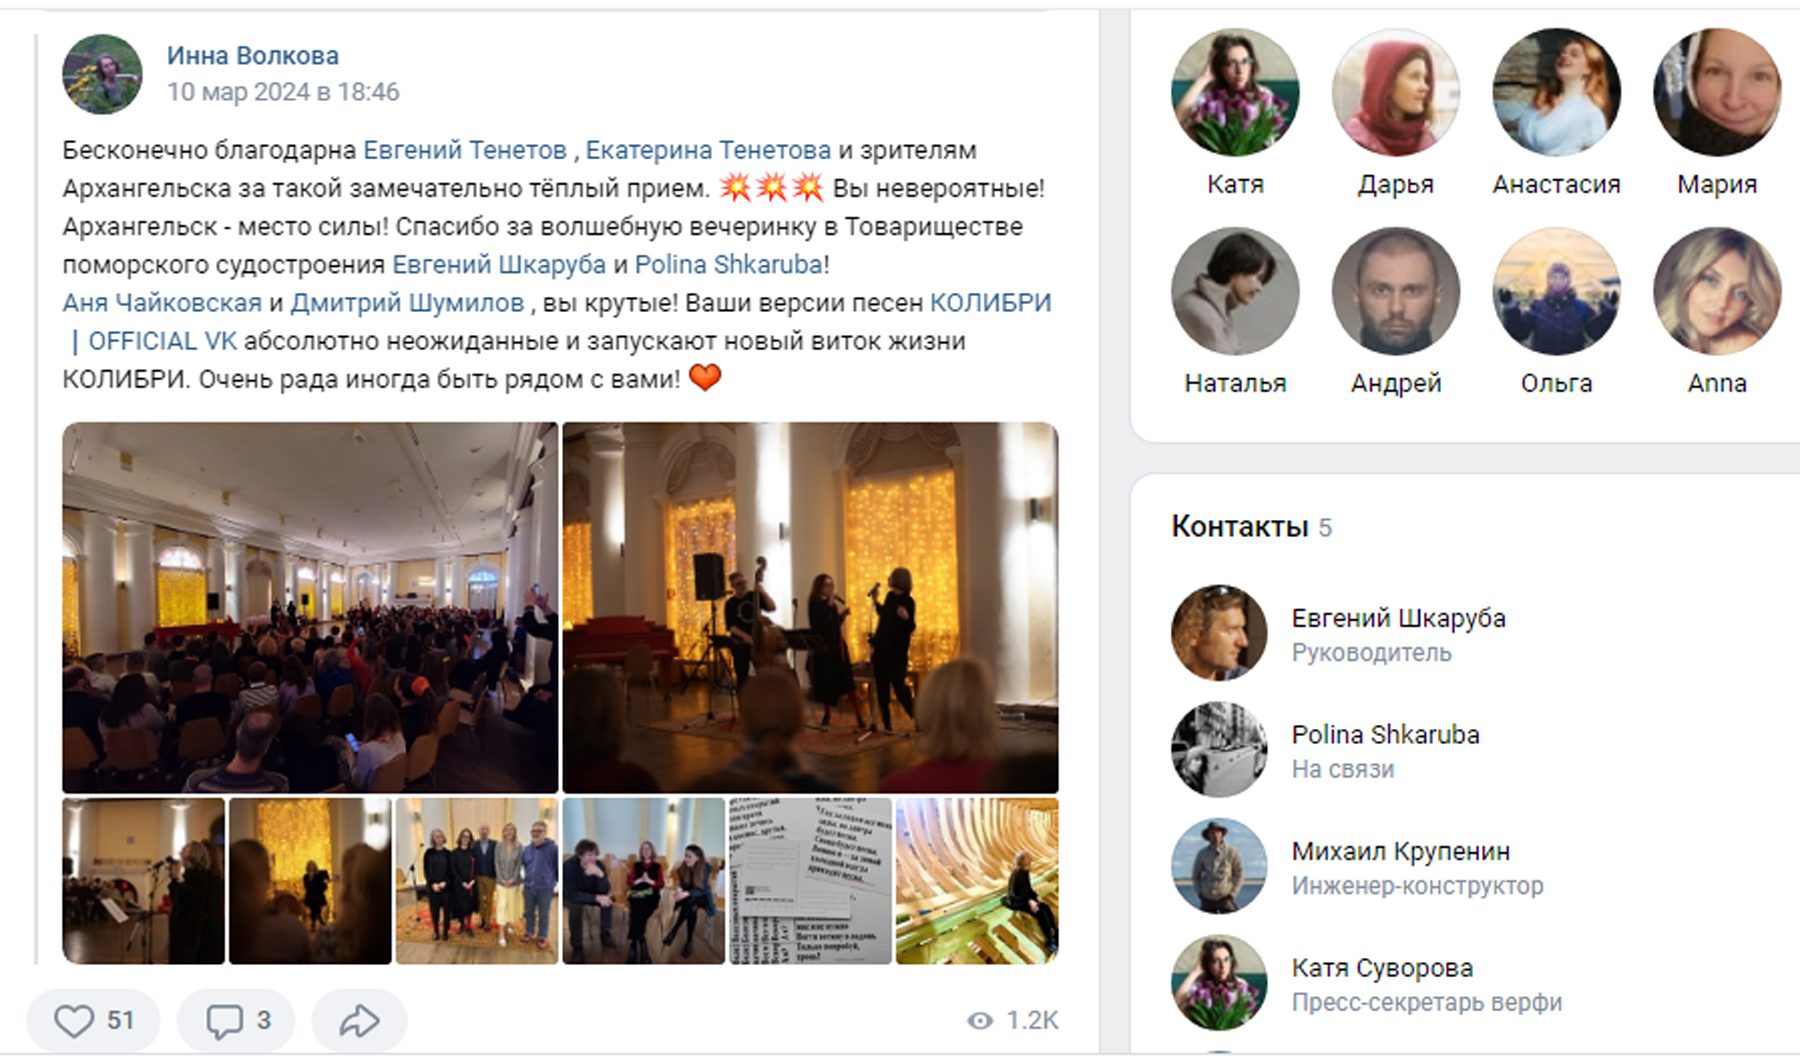Open the author name Инна Волкова
This screenshot has width=1800, height=1061.
tap(253, 55)
